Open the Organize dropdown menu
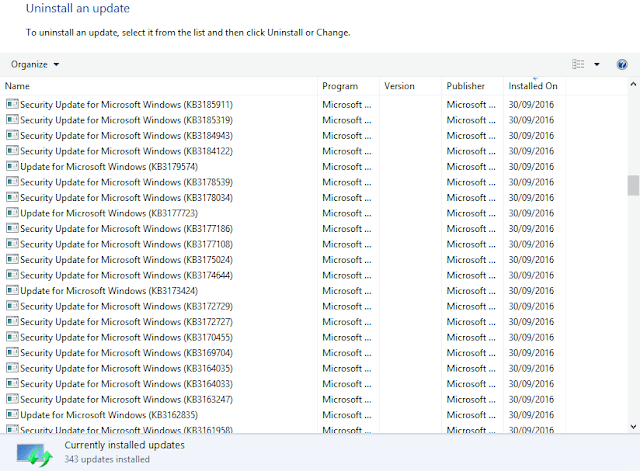640x471 pixels. 35,64
